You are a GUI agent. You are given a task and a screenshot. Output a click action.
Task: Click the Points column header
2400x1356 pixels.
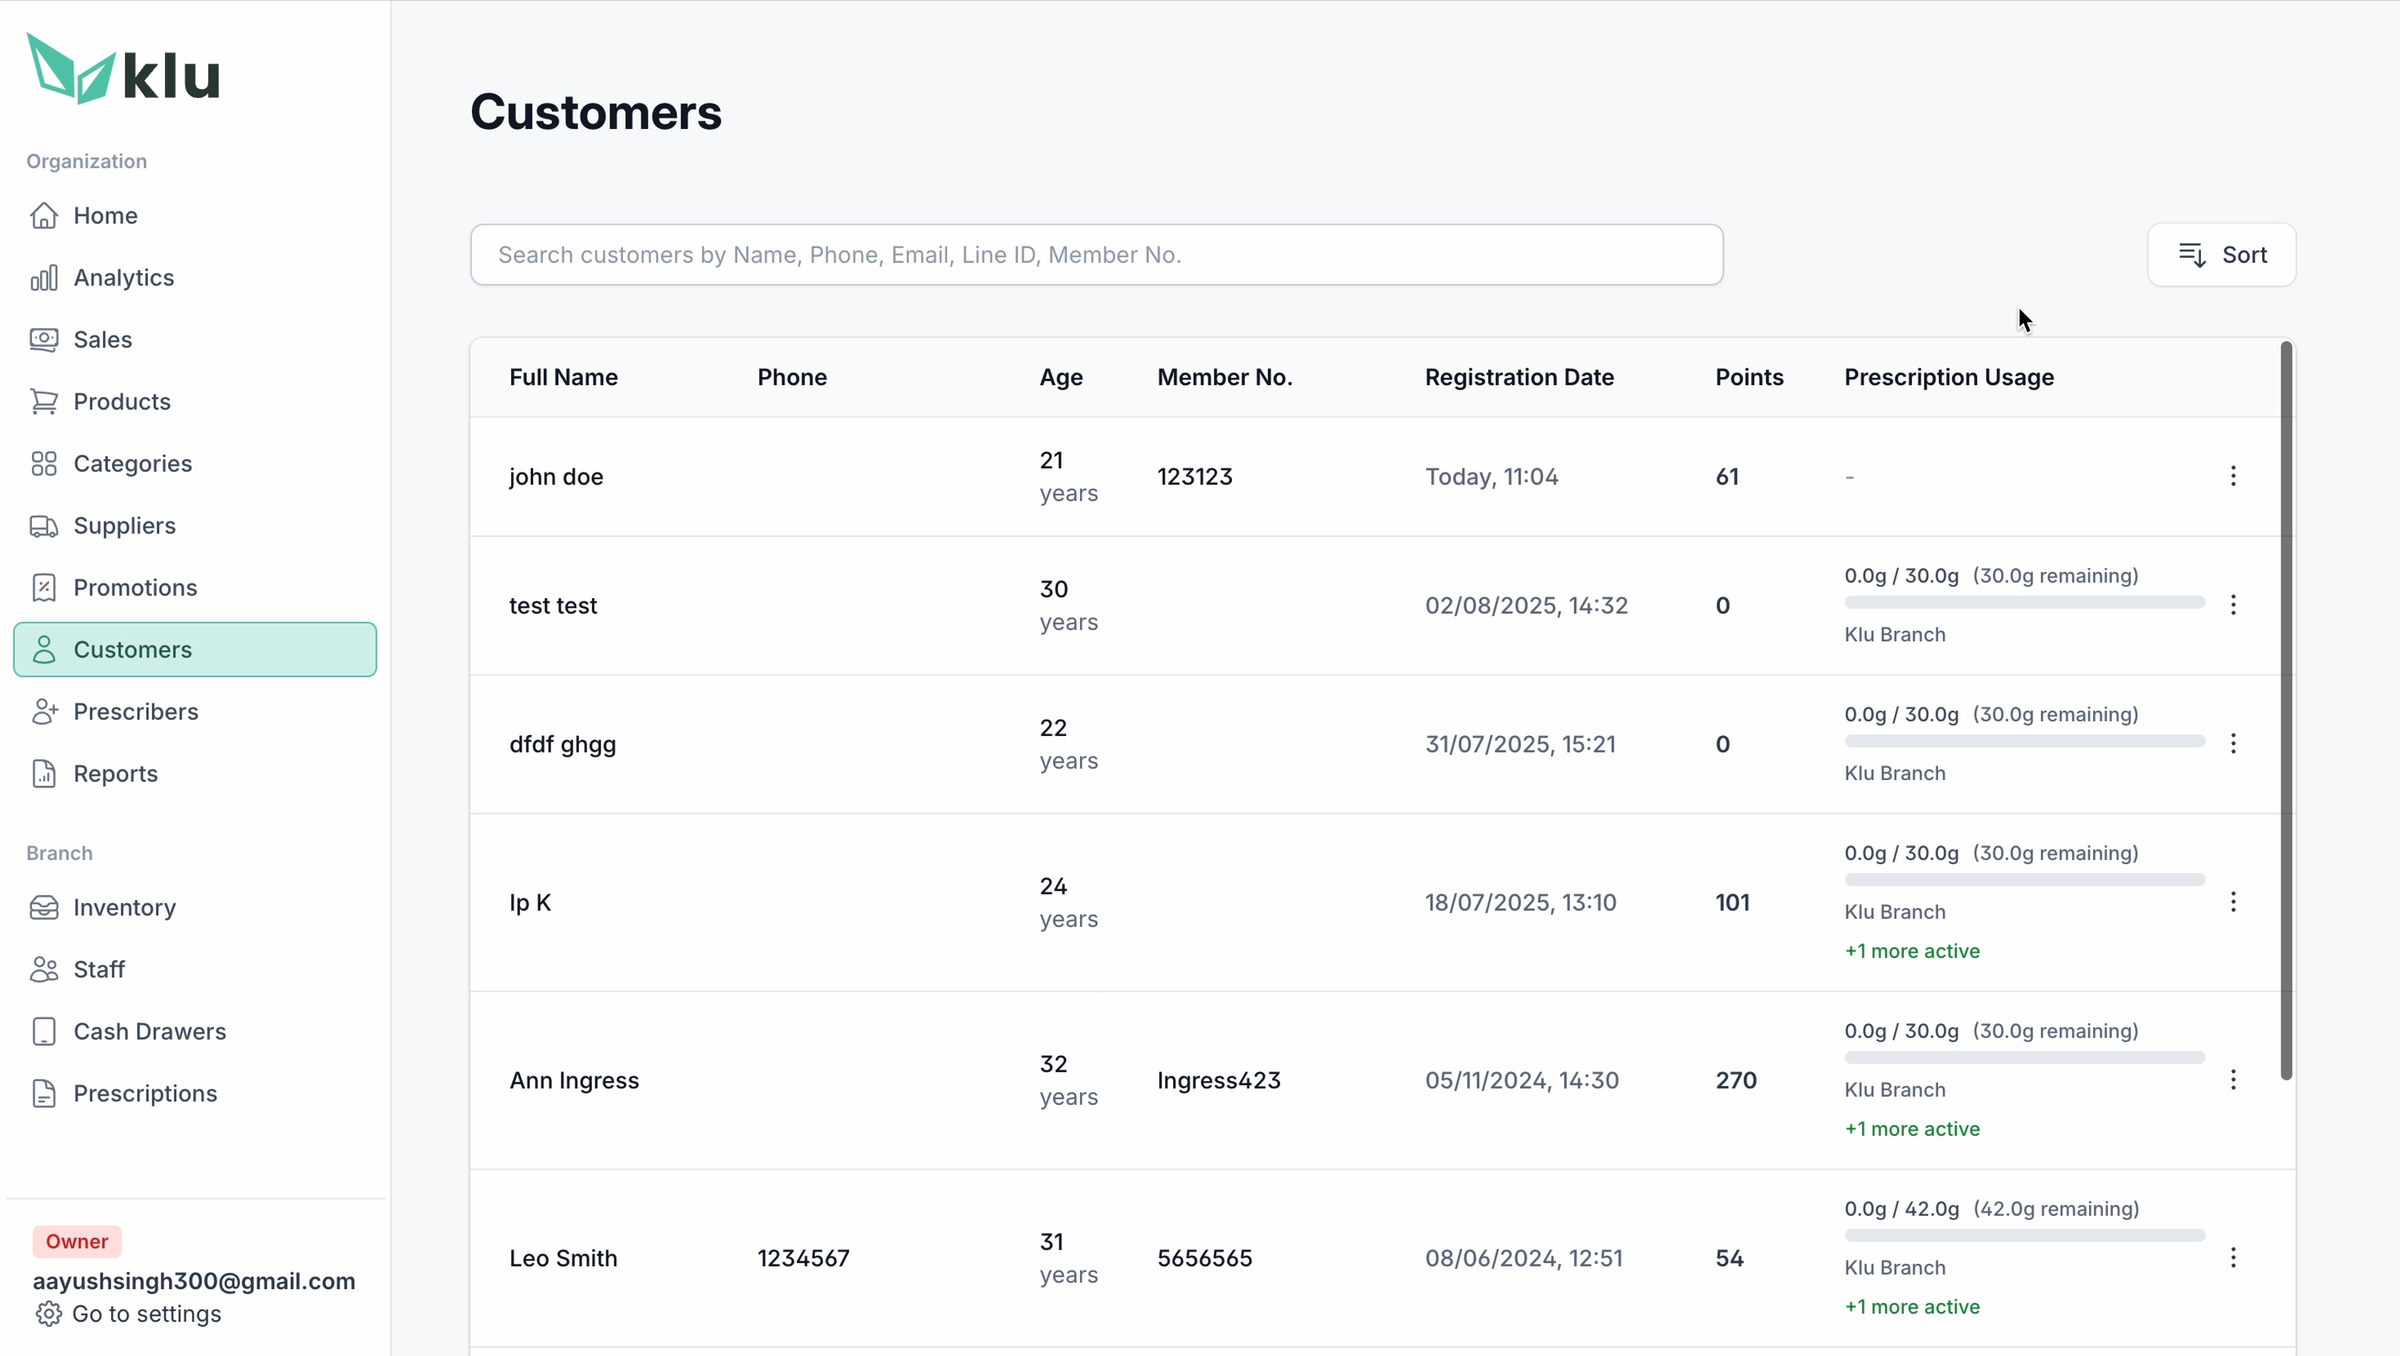[x=1749, y=377]
